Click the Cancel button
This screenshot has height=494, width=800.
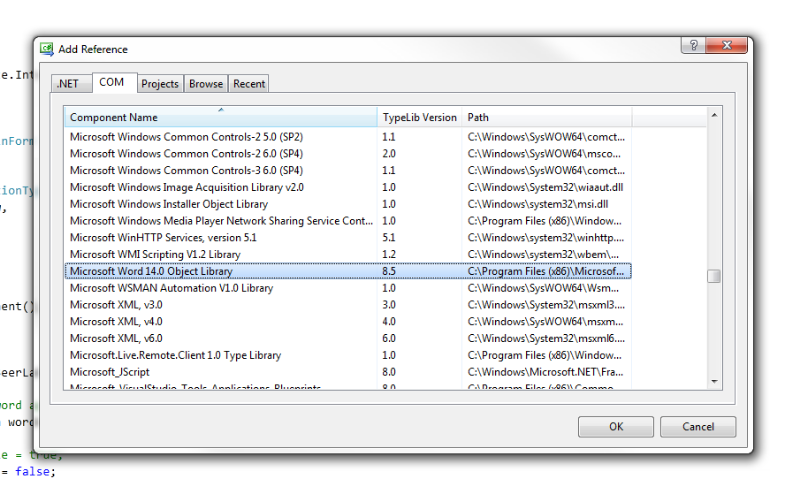pyautogui.click(x=698, y=427)
